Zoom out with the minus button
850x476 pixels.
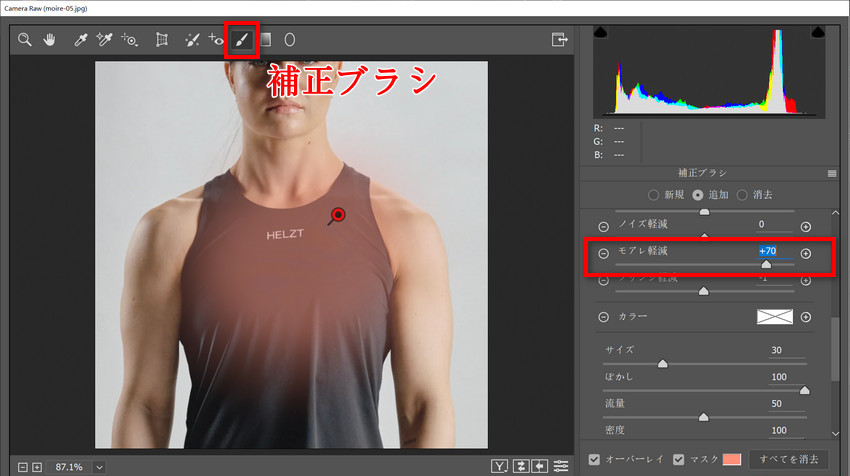(x=23, y=467)
